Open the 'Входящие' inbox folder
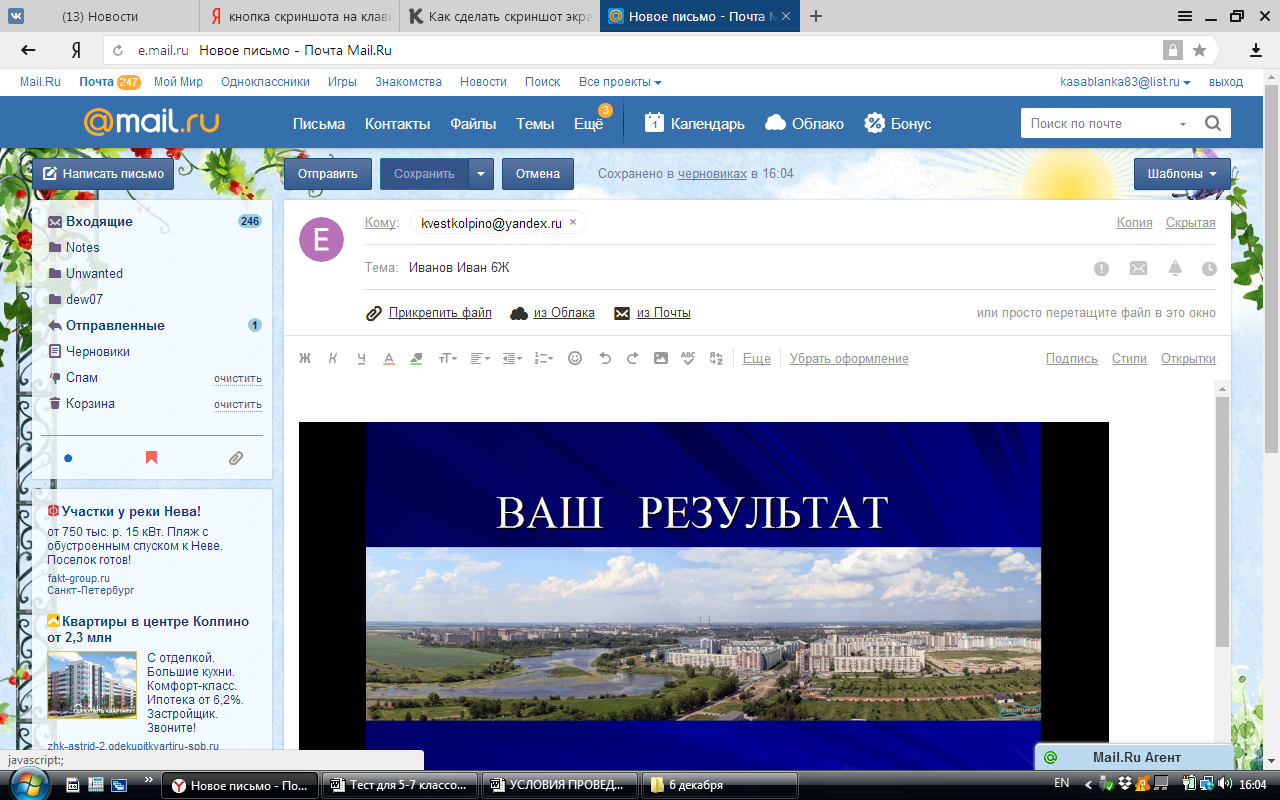The height and width of the screenshot is (800, 1280). tap(99, 221)
